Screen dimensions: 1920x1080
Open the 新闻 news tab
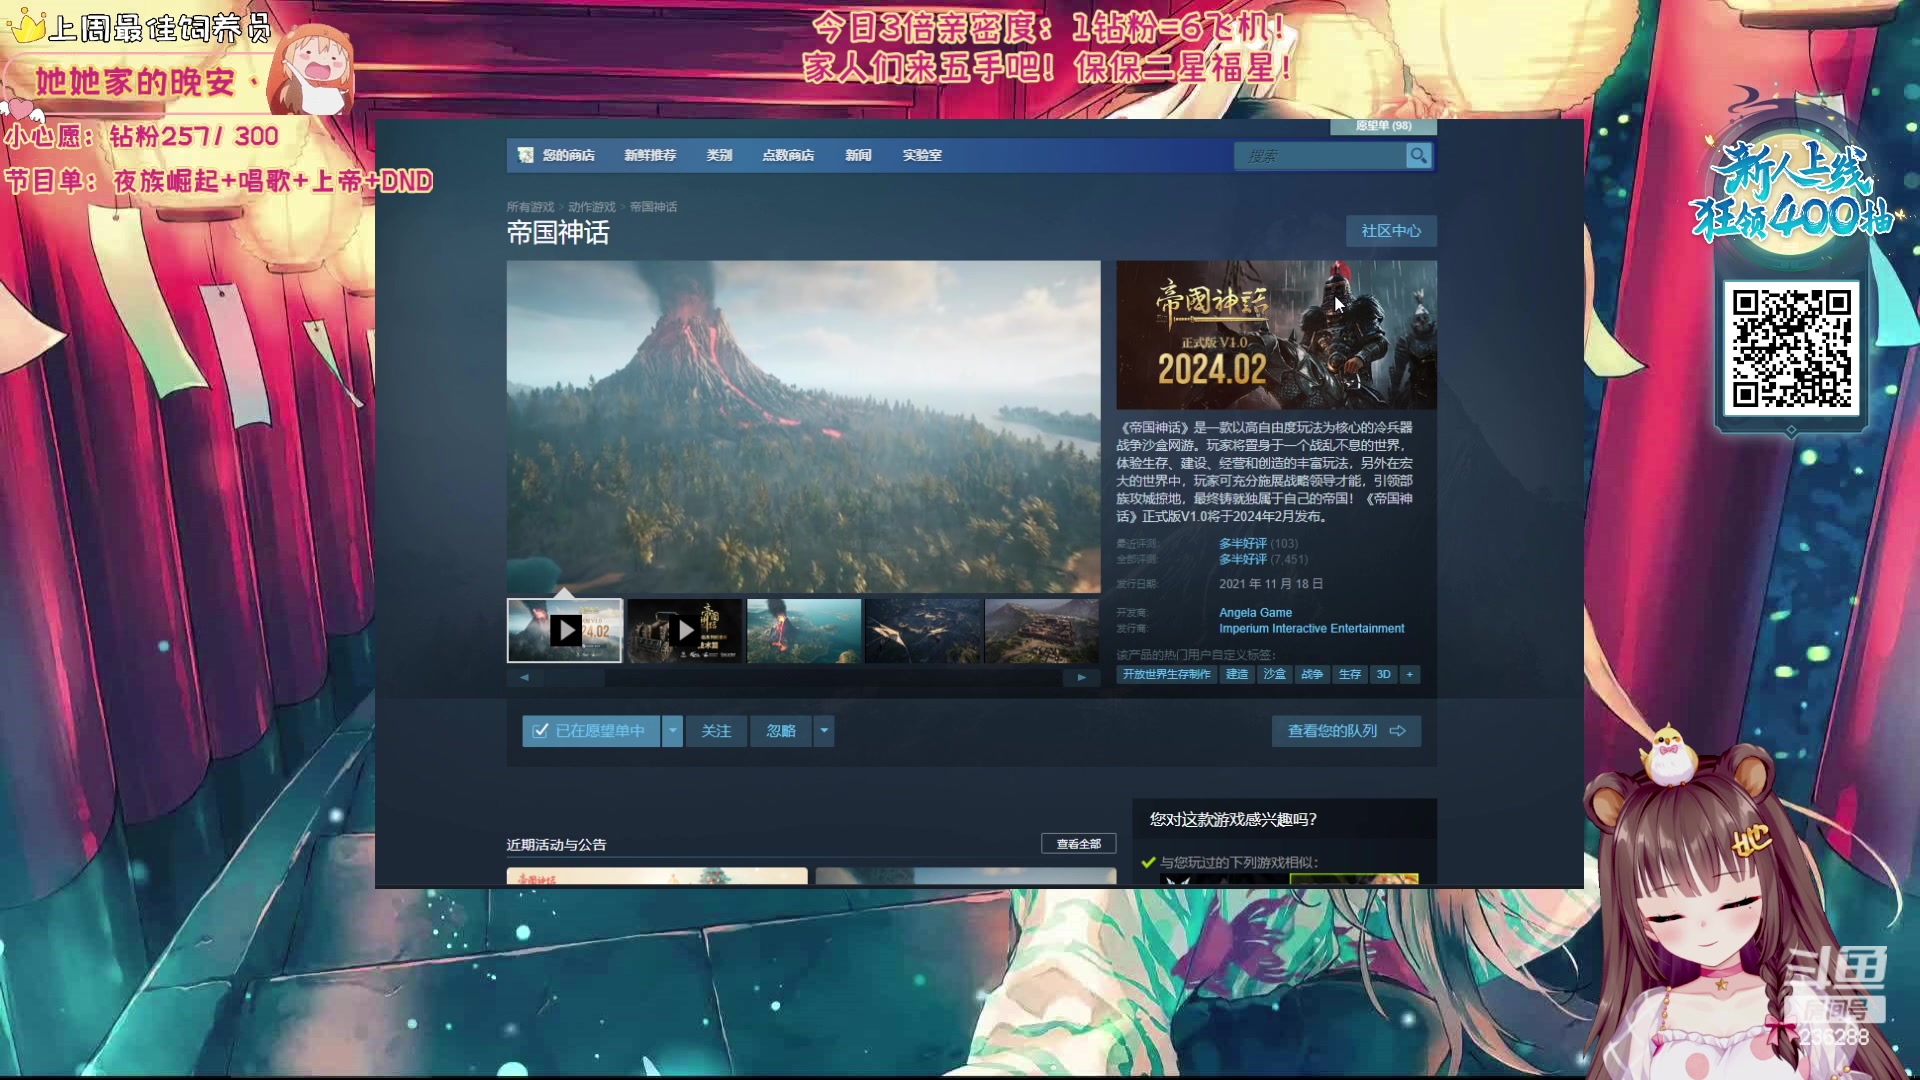(x=858, y=155)
